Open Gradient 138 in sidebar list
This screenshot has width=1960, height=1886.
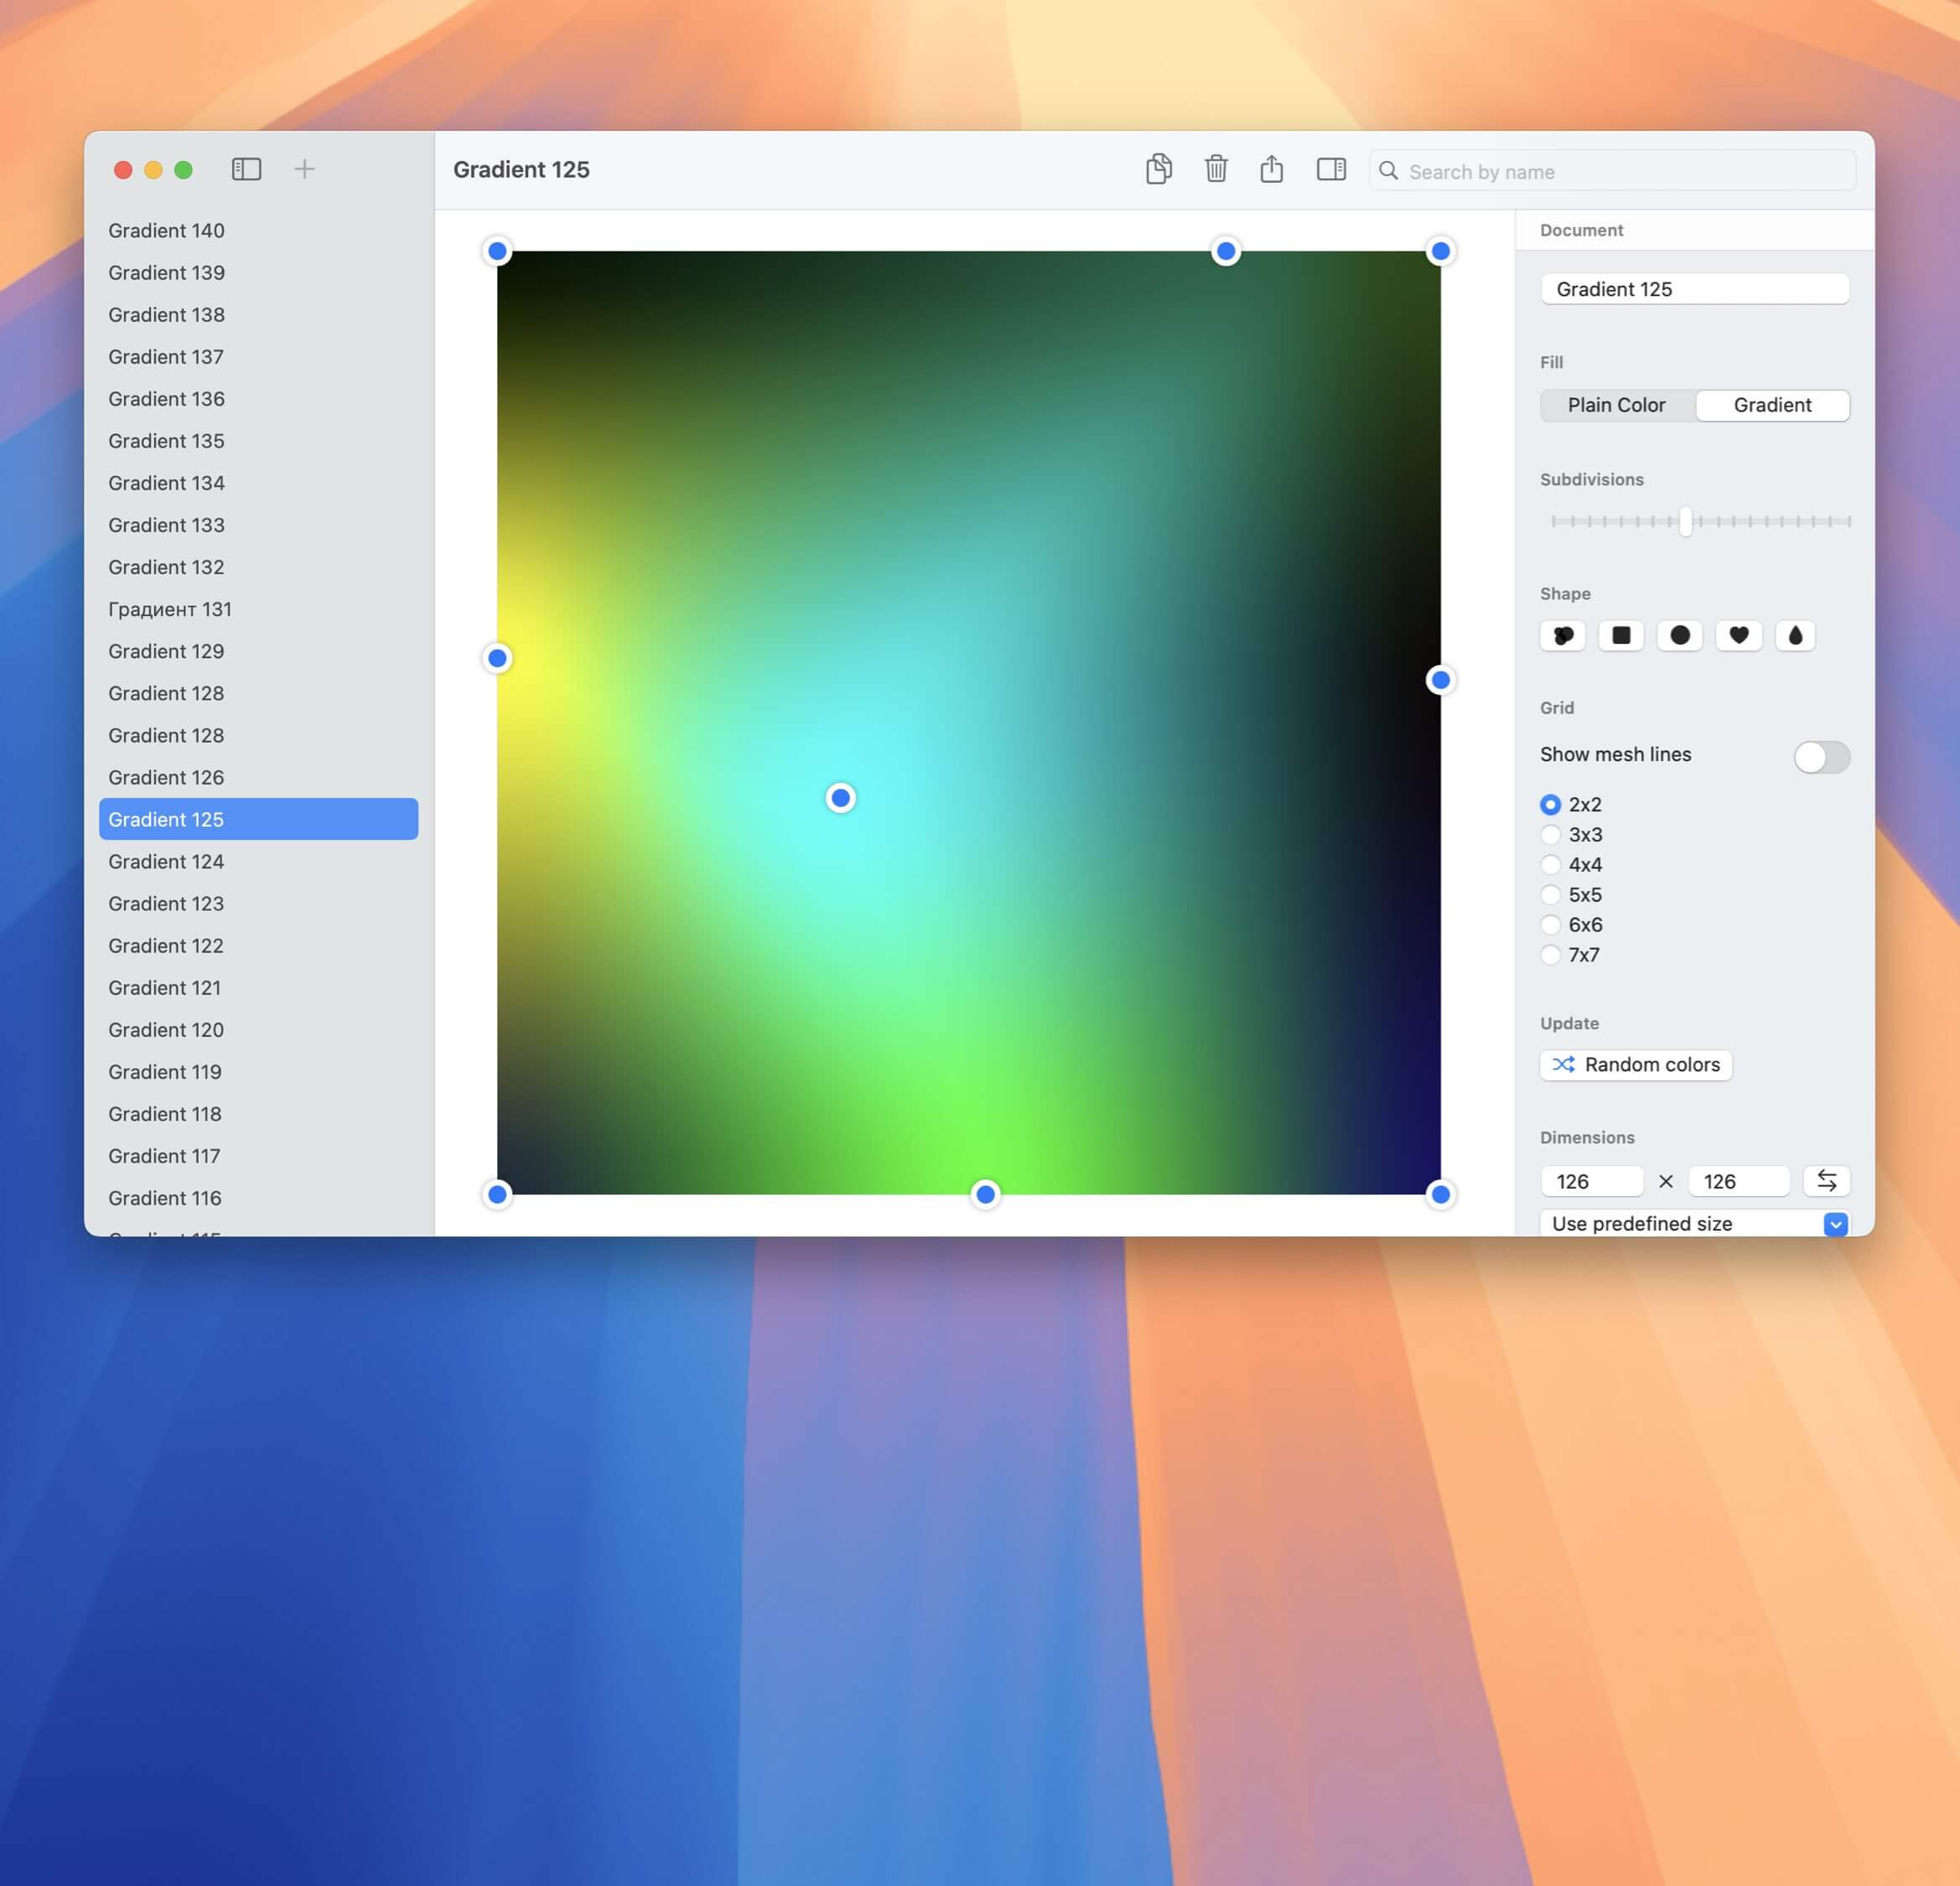click(x=166, y=315)
